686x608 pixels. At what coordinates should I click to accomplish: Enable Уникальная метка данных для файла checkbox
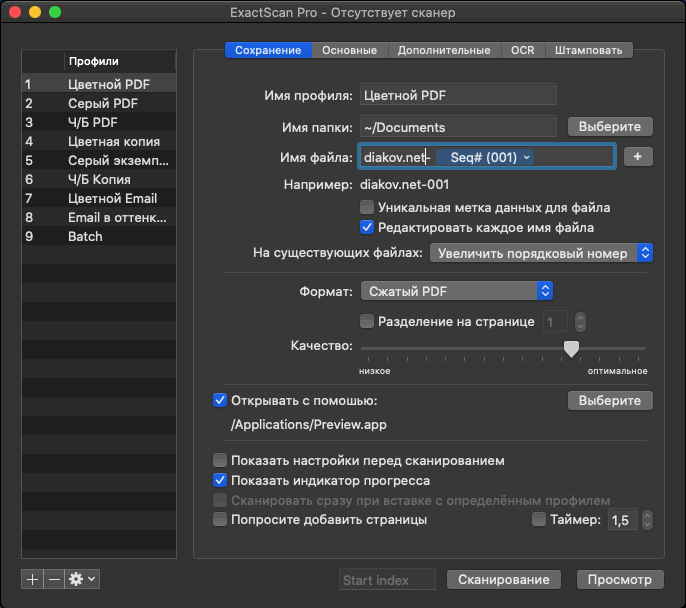click(367, 208)
